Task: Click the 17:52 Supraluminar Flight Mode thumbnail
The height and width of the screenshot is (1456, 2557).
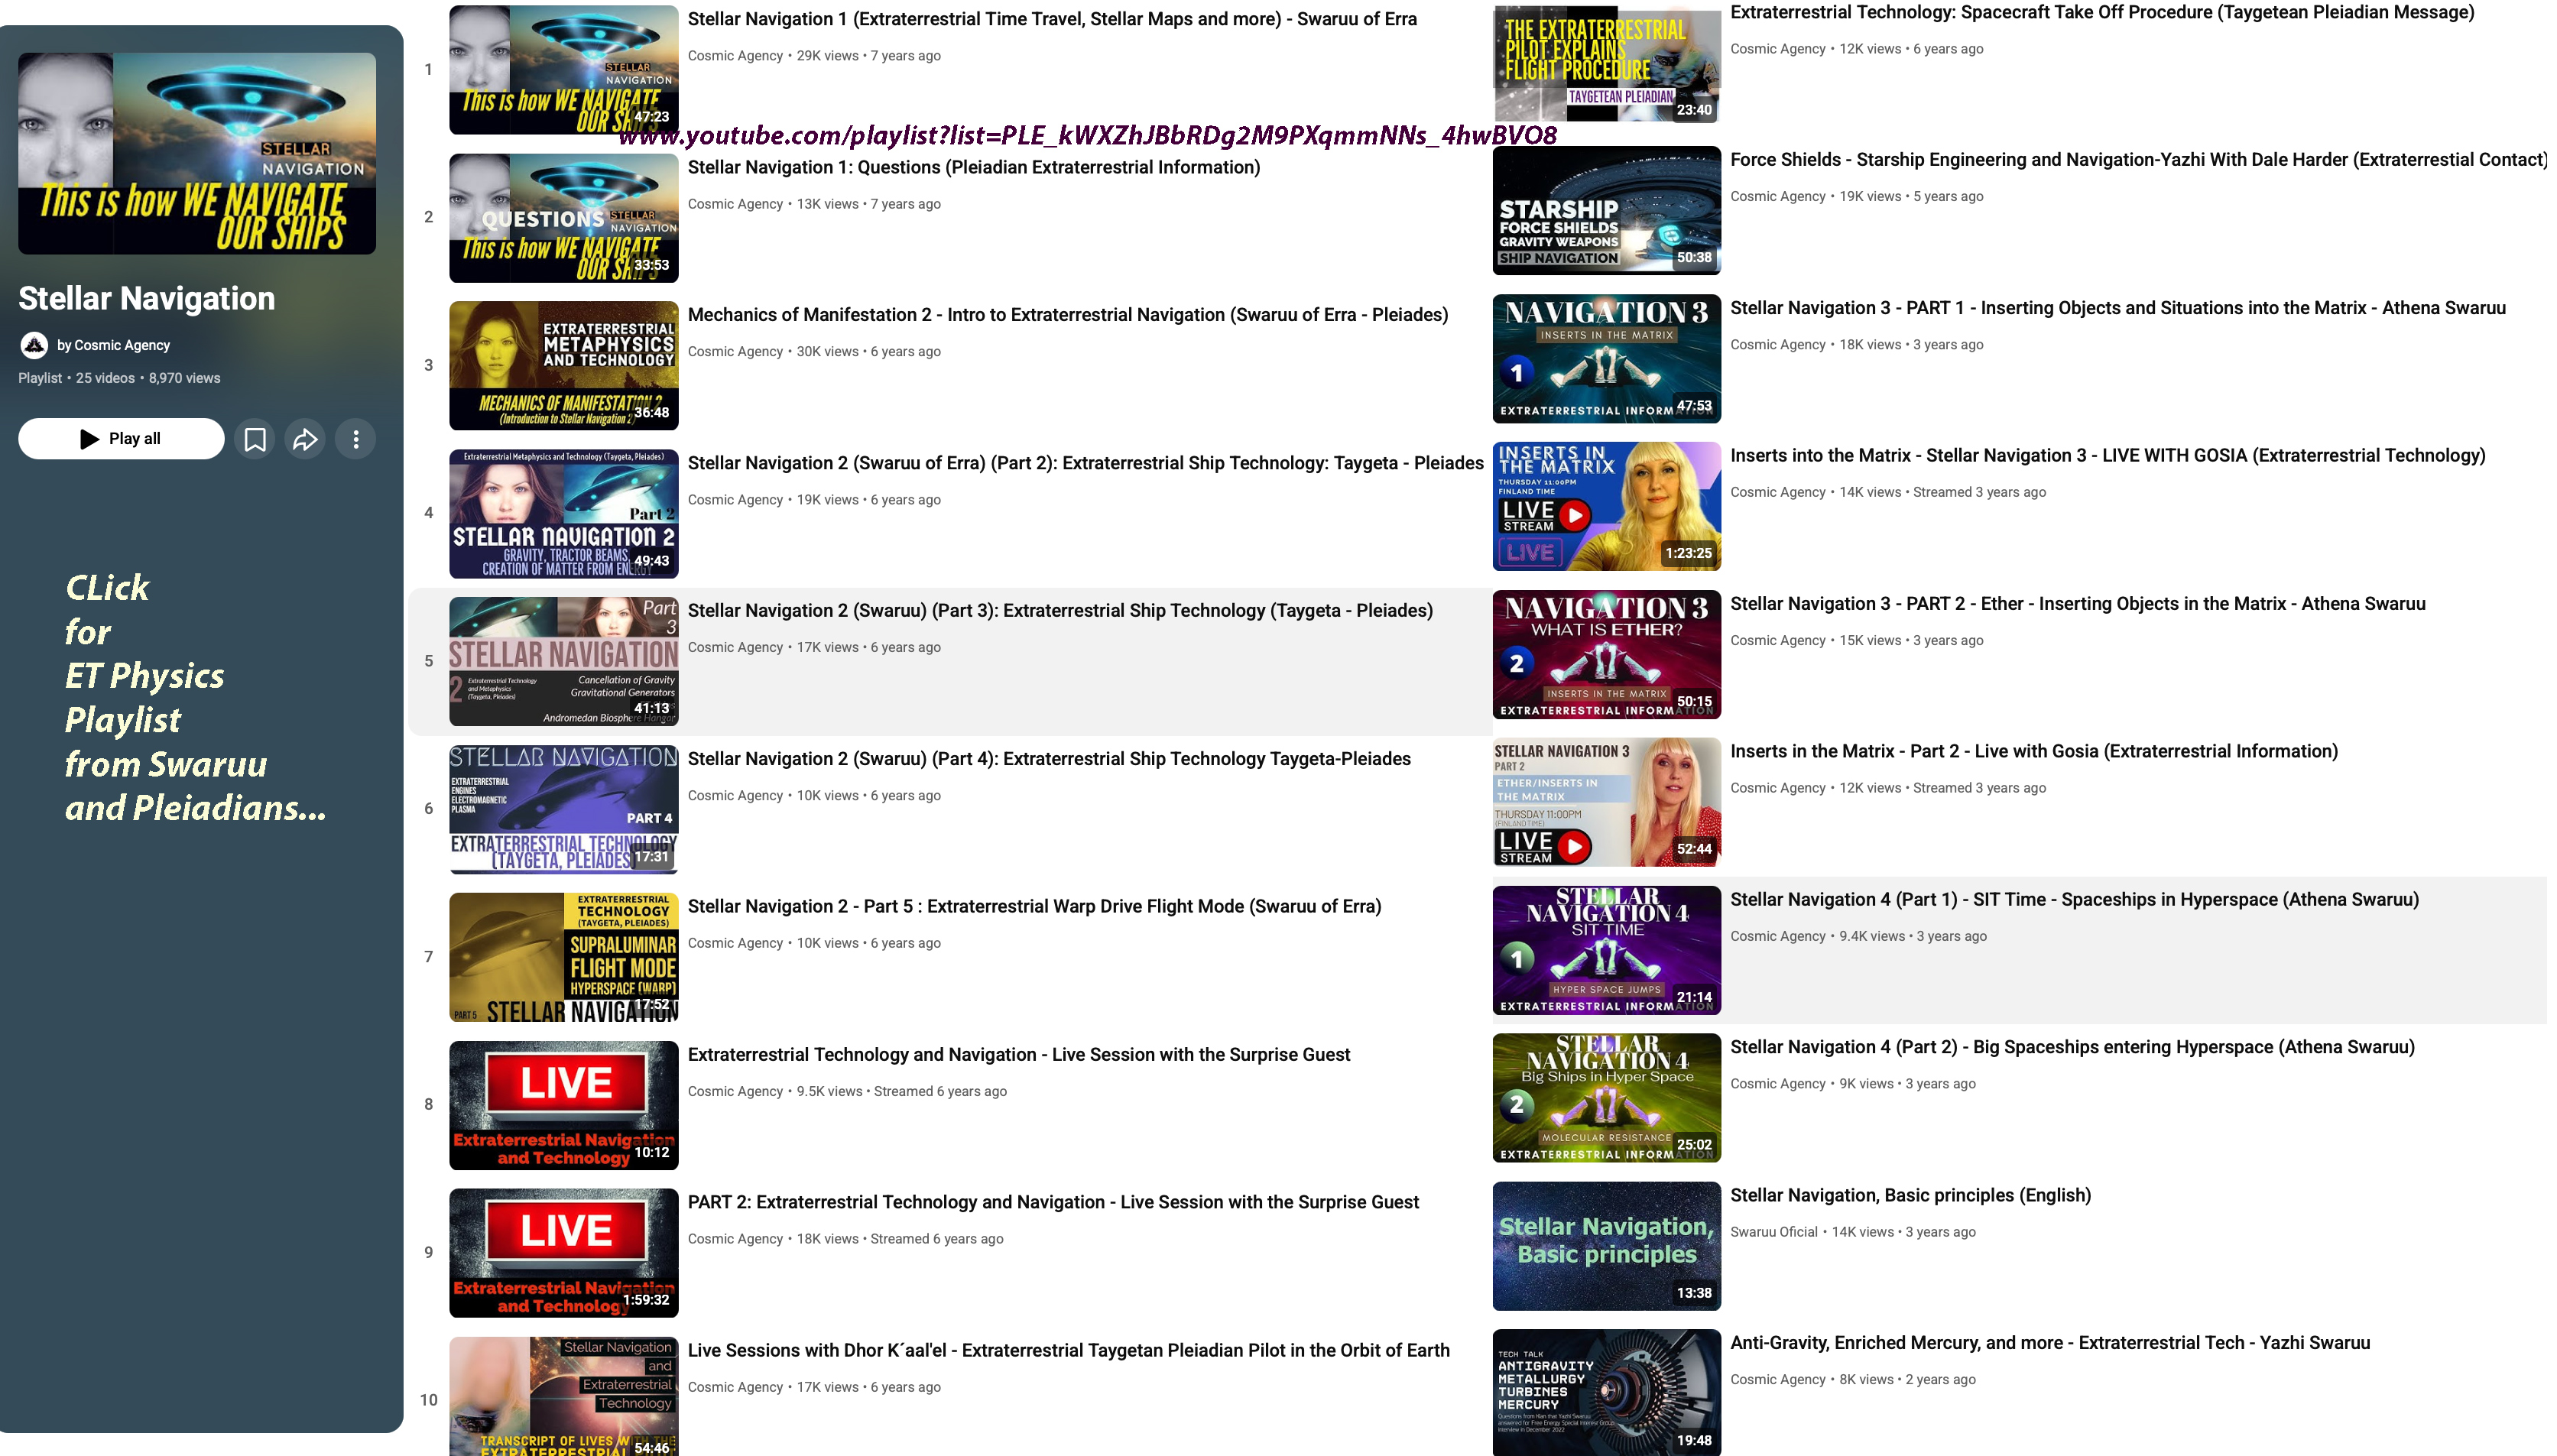Action: click(x=564, y=958)
